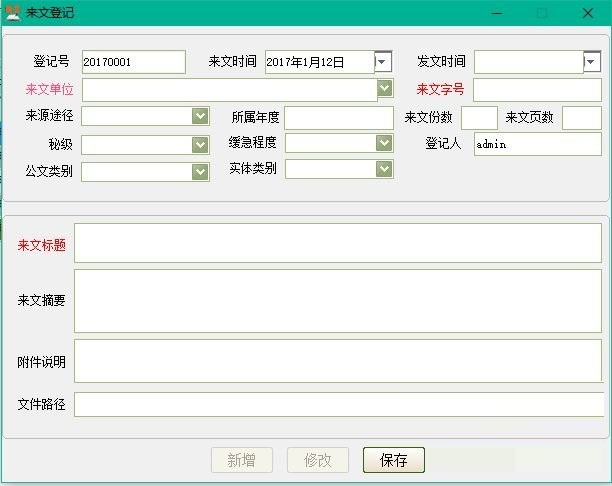612x486 pixels.
Task: Click into the 来文标题 text box
Action: coord(338,243)
